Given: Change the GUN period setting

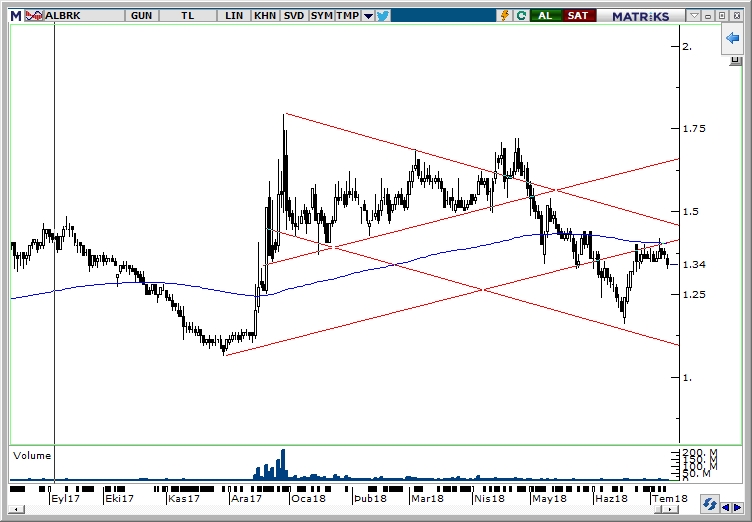Looking at the screenshot, I should [x=141, y=16].
